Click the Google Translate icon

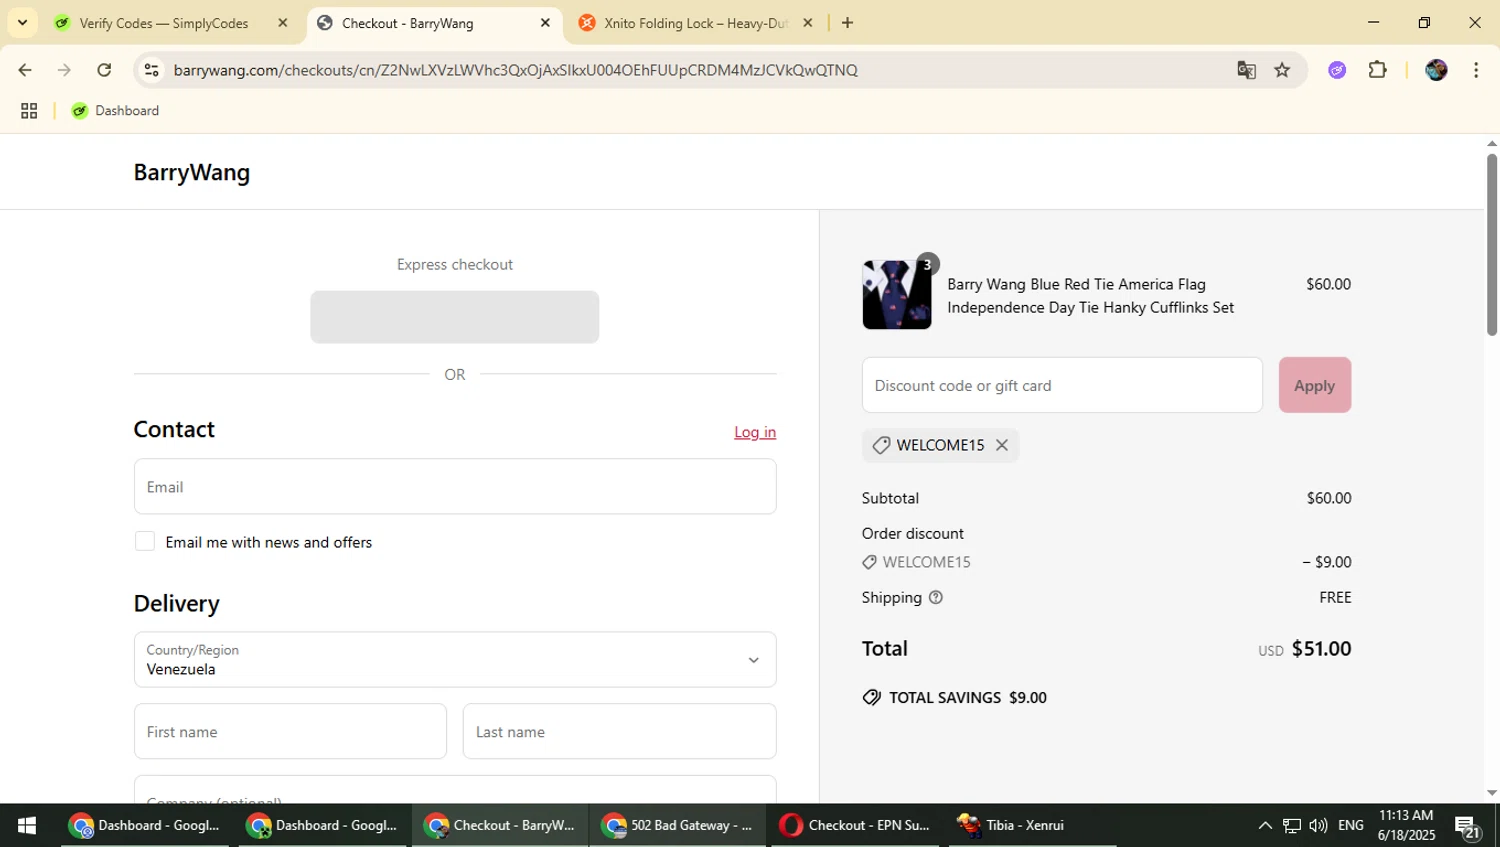(1246, 70)
